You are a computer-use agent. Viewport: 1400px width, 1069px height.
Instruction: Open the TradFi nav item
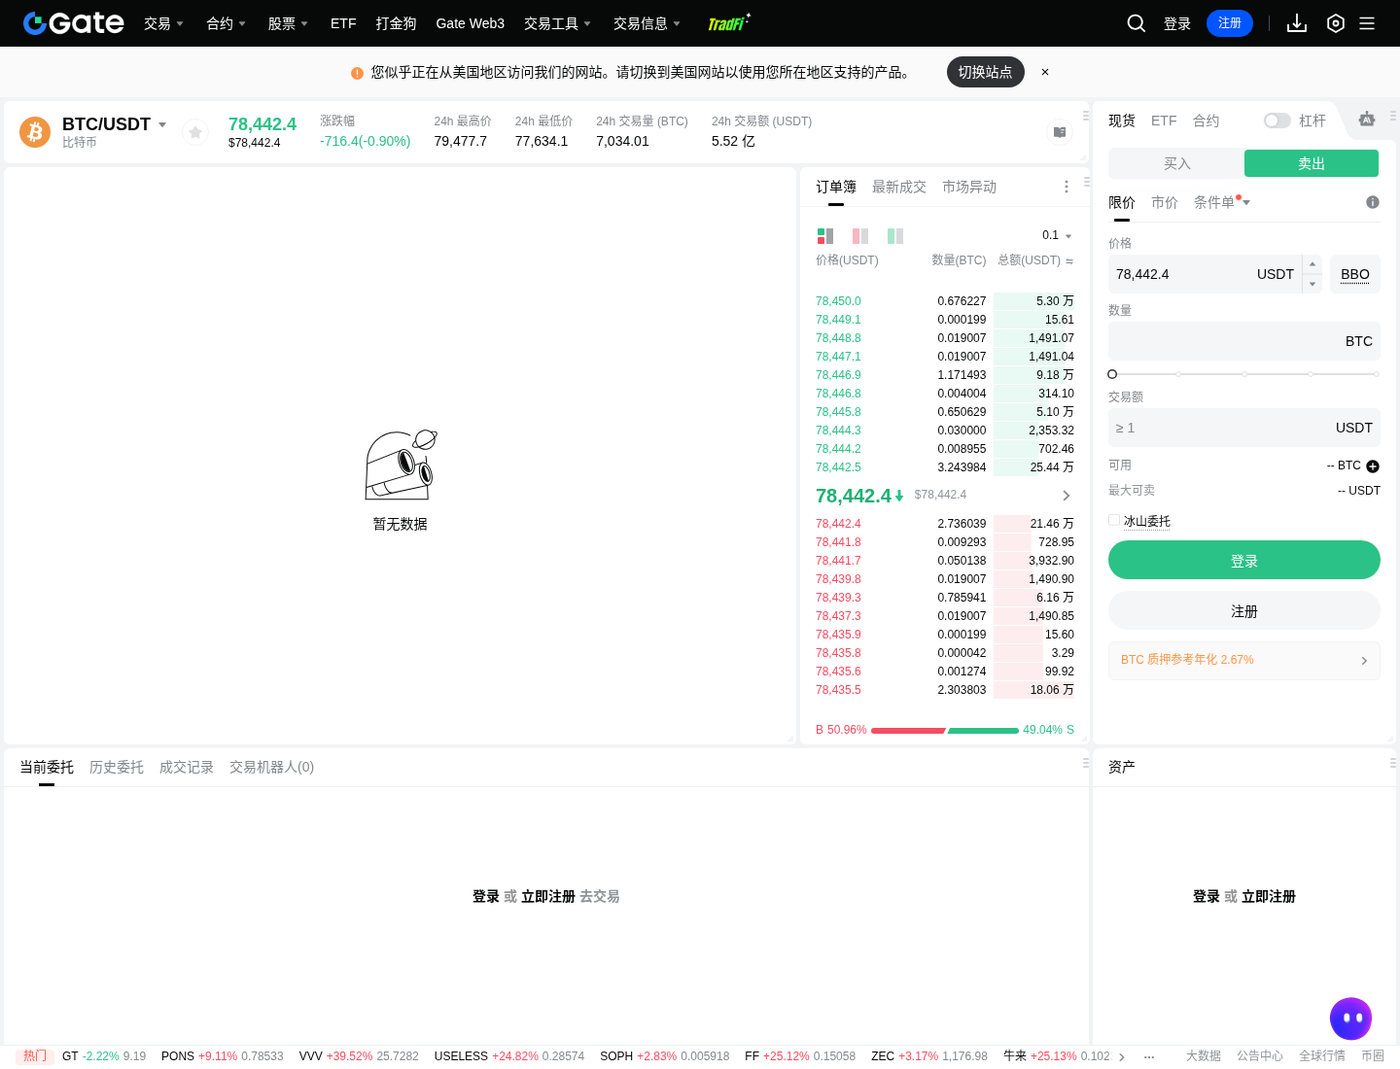point(728,23)
